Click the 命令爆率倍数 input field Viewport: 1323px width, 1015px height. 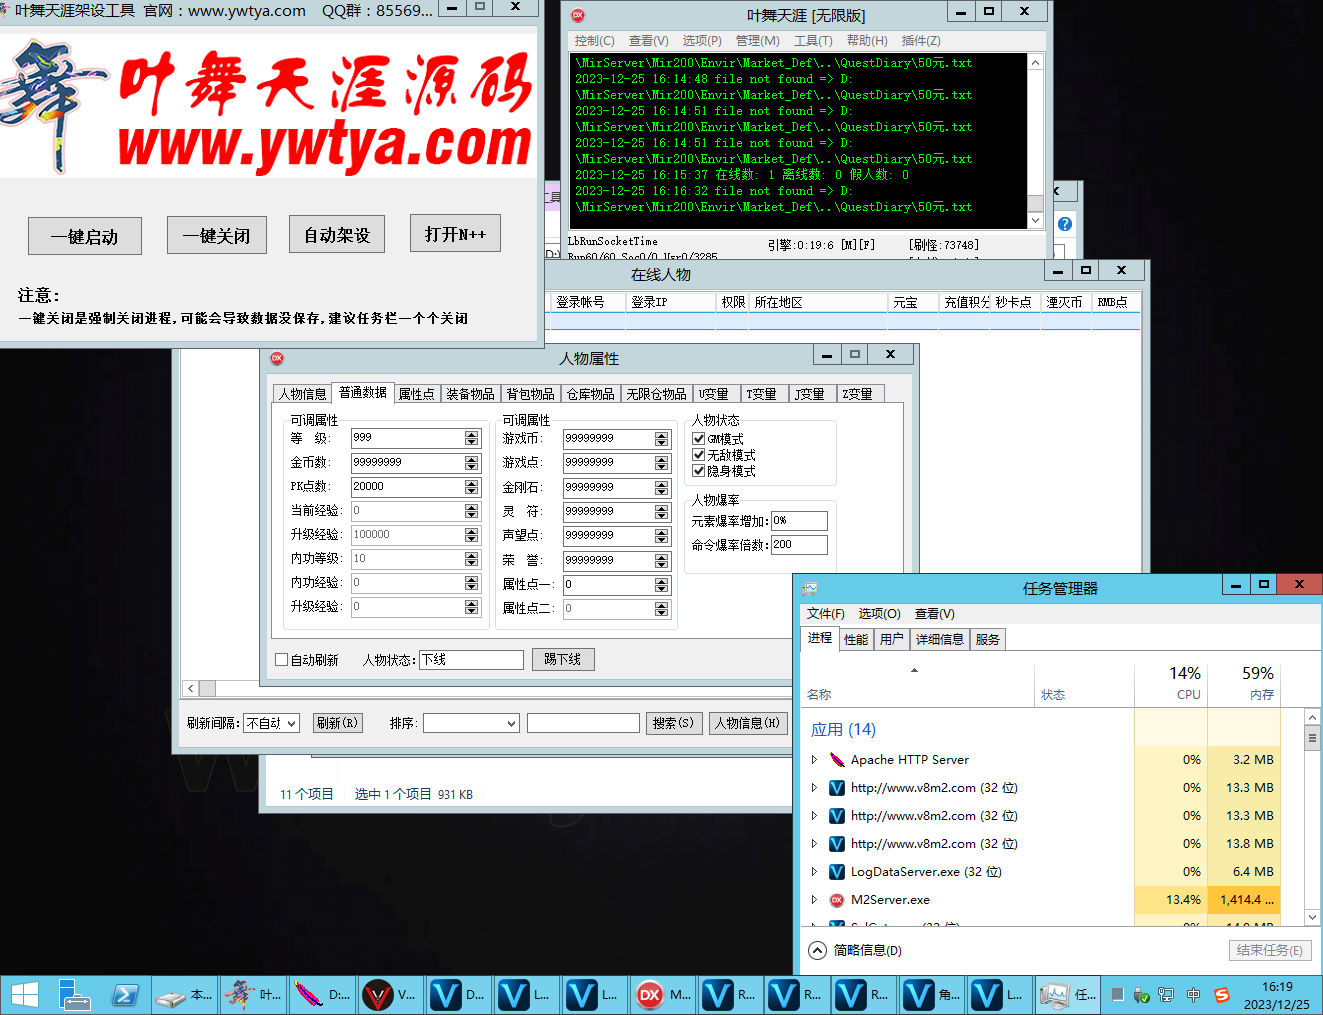[799, 545]
